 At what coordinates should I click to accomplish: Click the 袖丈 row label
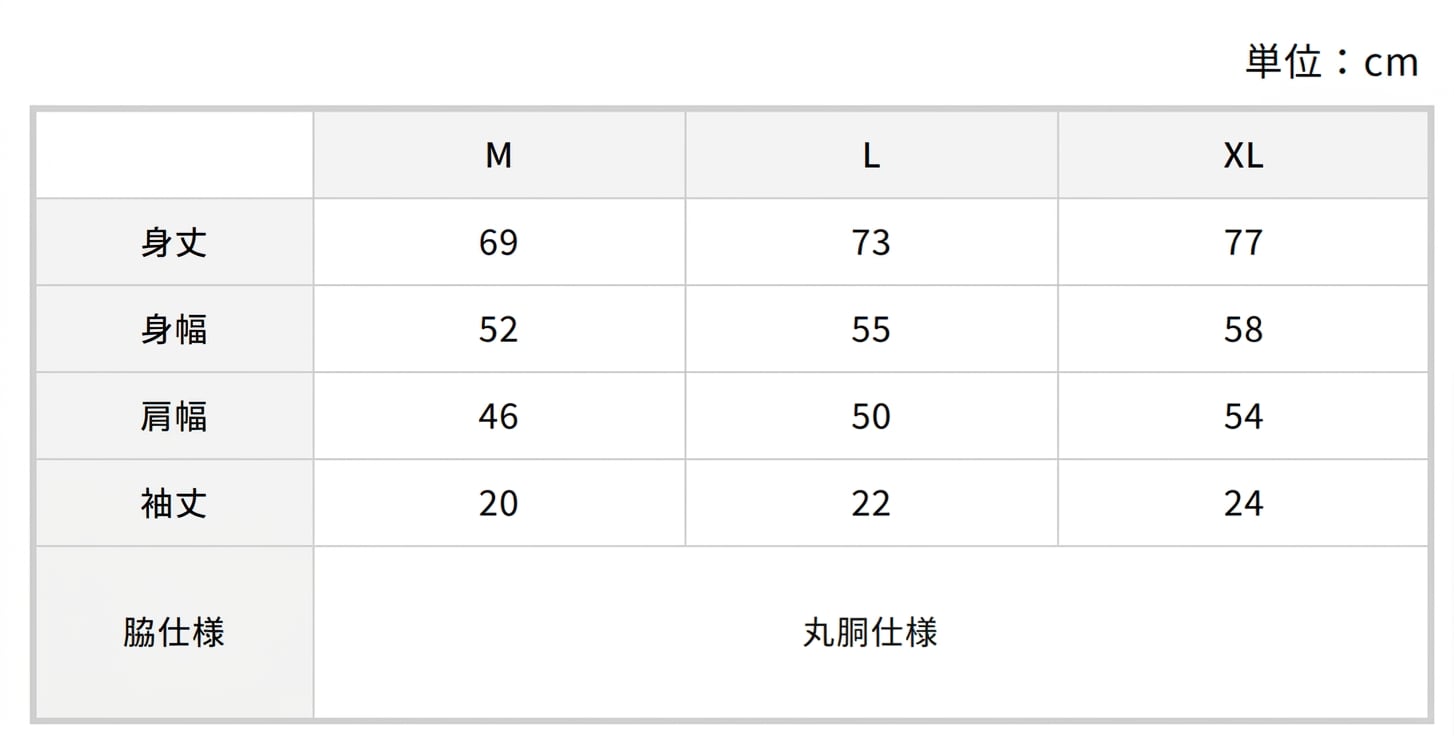pos(174,503)
